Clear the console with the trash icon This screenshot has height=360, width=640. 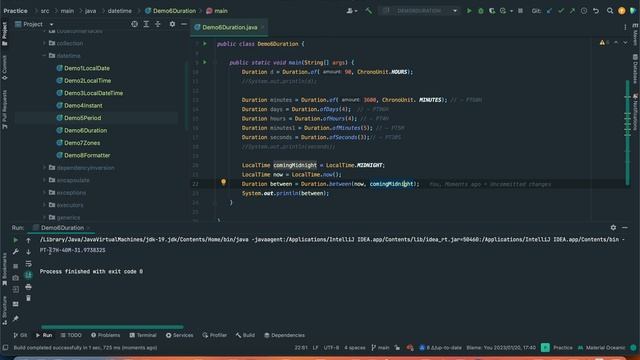(28, 298)
